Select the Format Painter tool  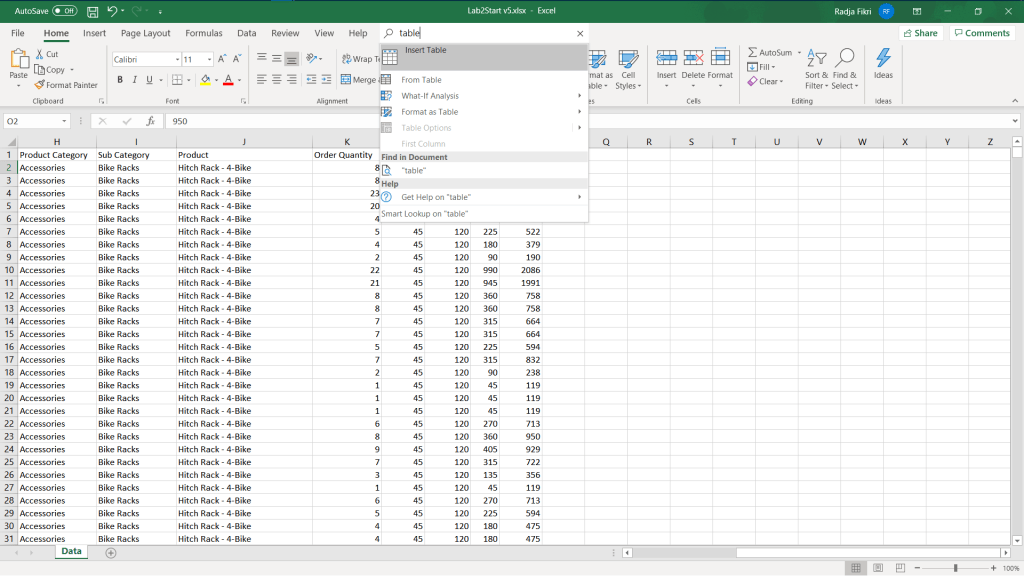66,85
